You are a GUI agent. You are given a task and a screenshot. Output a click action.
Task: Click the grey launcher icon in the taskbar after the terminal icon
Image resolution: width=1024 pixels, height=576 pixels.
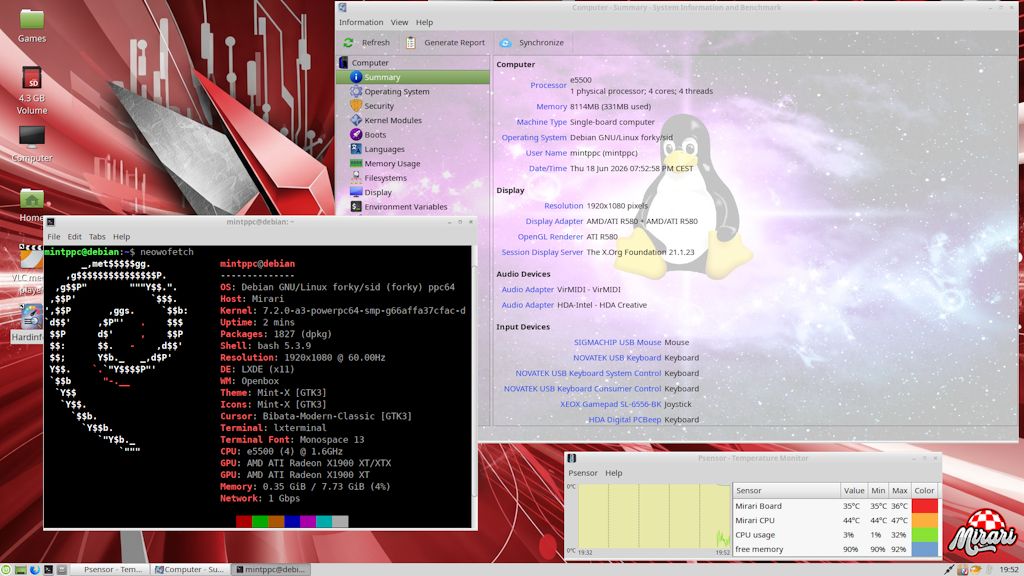[62, 569]
